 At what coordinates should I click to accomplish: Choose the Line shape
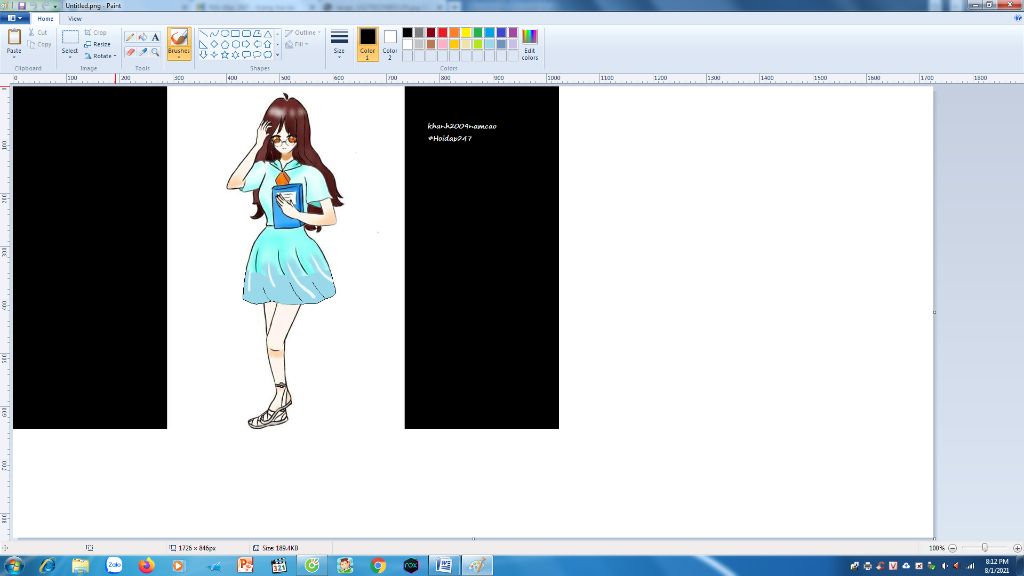[203, 33]
